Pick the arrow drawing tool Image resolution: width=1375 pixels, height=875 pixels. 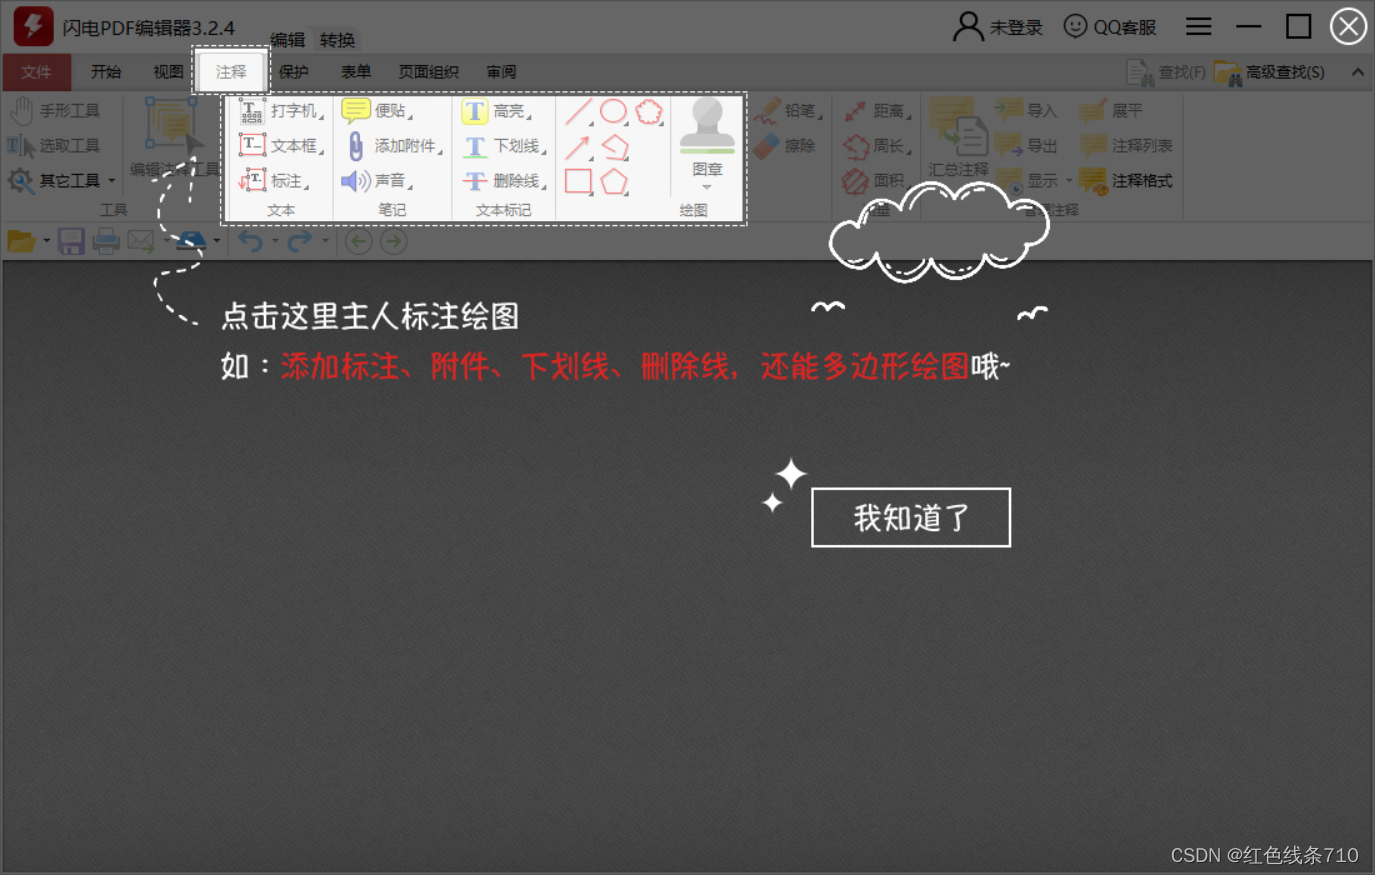[578, 147]
